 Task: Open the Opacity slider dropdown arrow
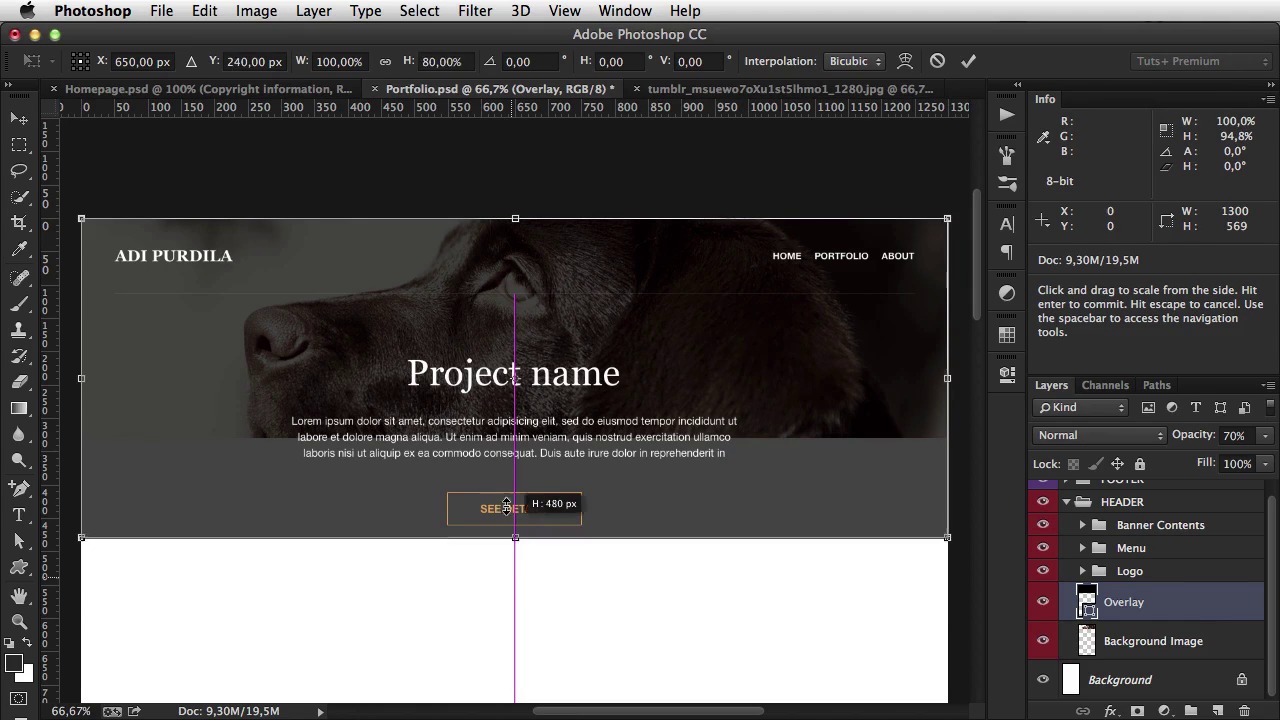pos(1265,436)
